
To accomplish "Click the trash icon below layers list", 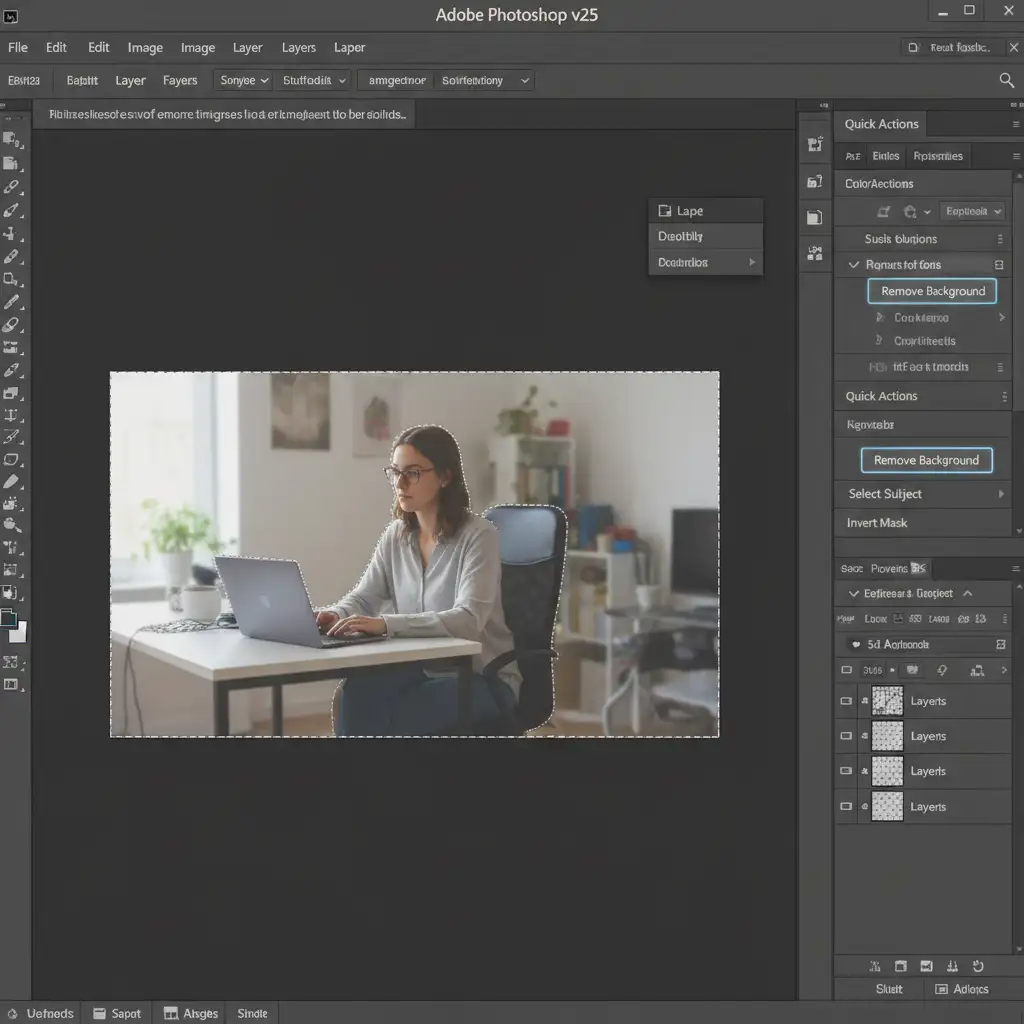I will (x=900, y=966).
